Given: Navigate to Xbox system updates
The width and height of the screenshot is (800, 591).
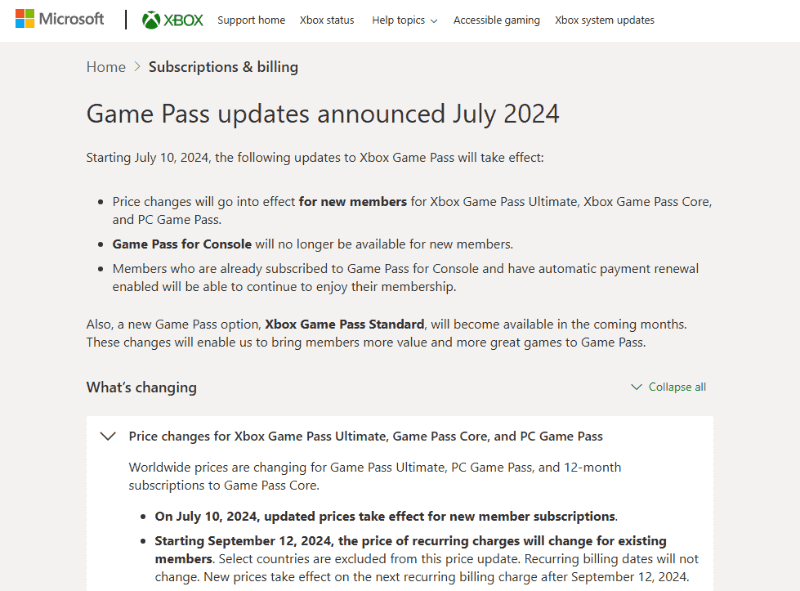Looking at the screenshot, I should tap(605, 20).
